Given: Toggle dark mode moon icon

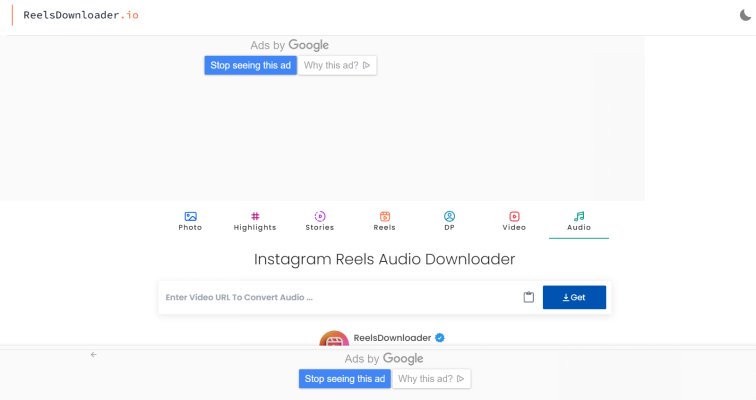Looking at the screenshot, I should click(745, 15).
